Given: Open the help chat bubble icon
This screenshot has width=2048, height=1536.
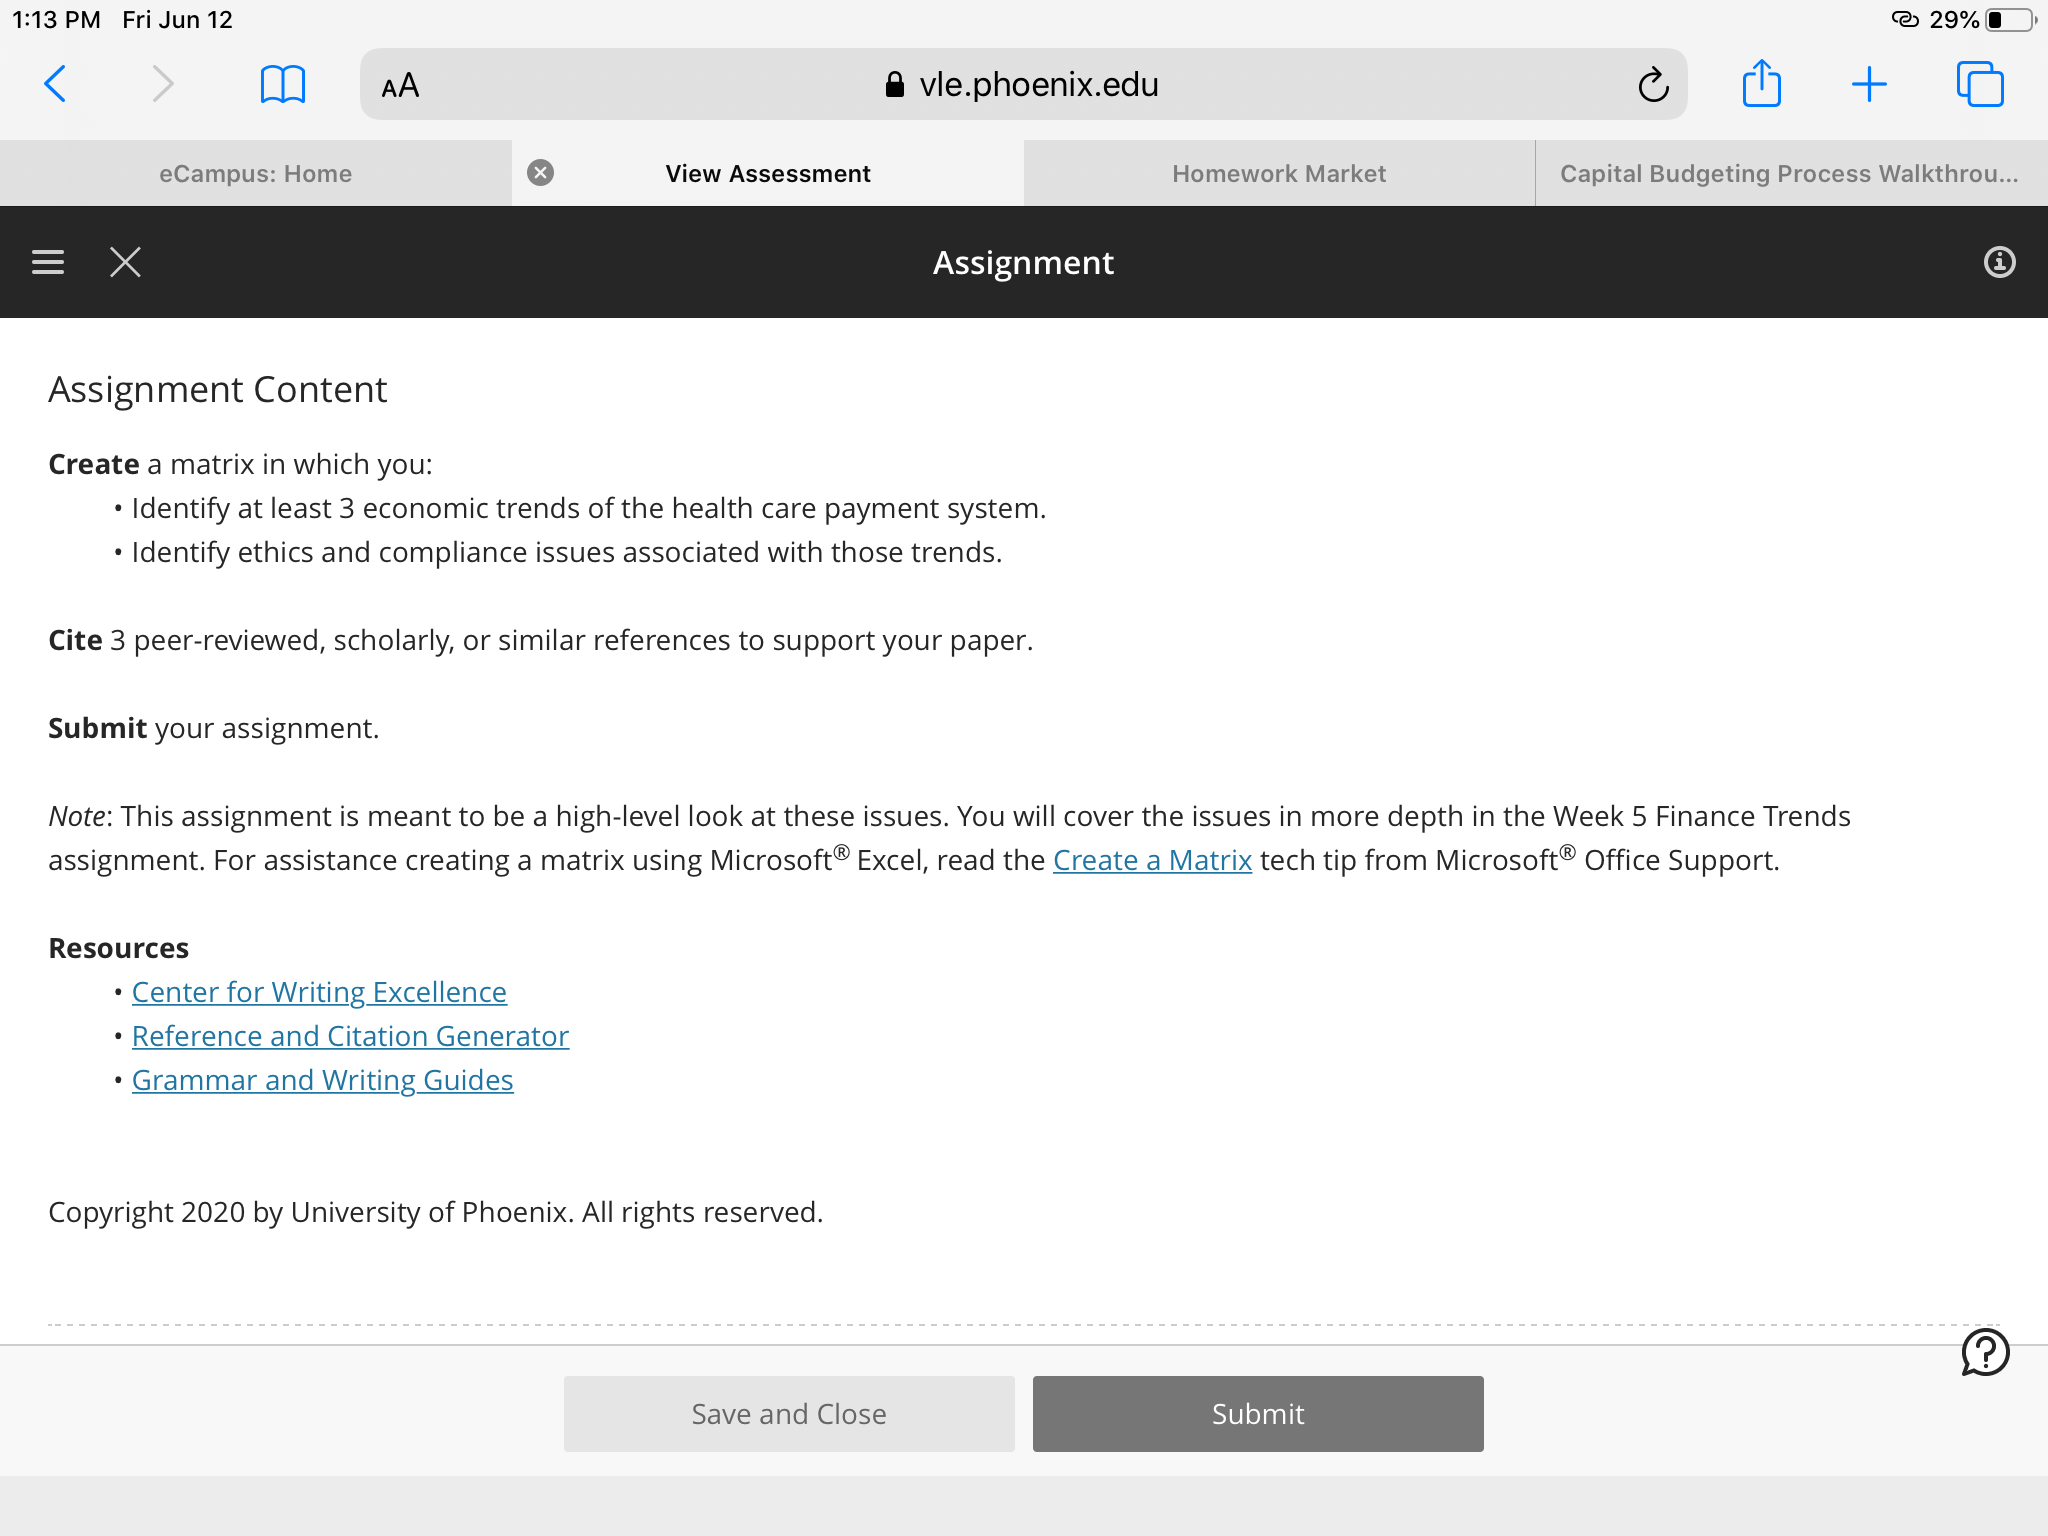Looking at the screenshot, I should [1985, 1353].
